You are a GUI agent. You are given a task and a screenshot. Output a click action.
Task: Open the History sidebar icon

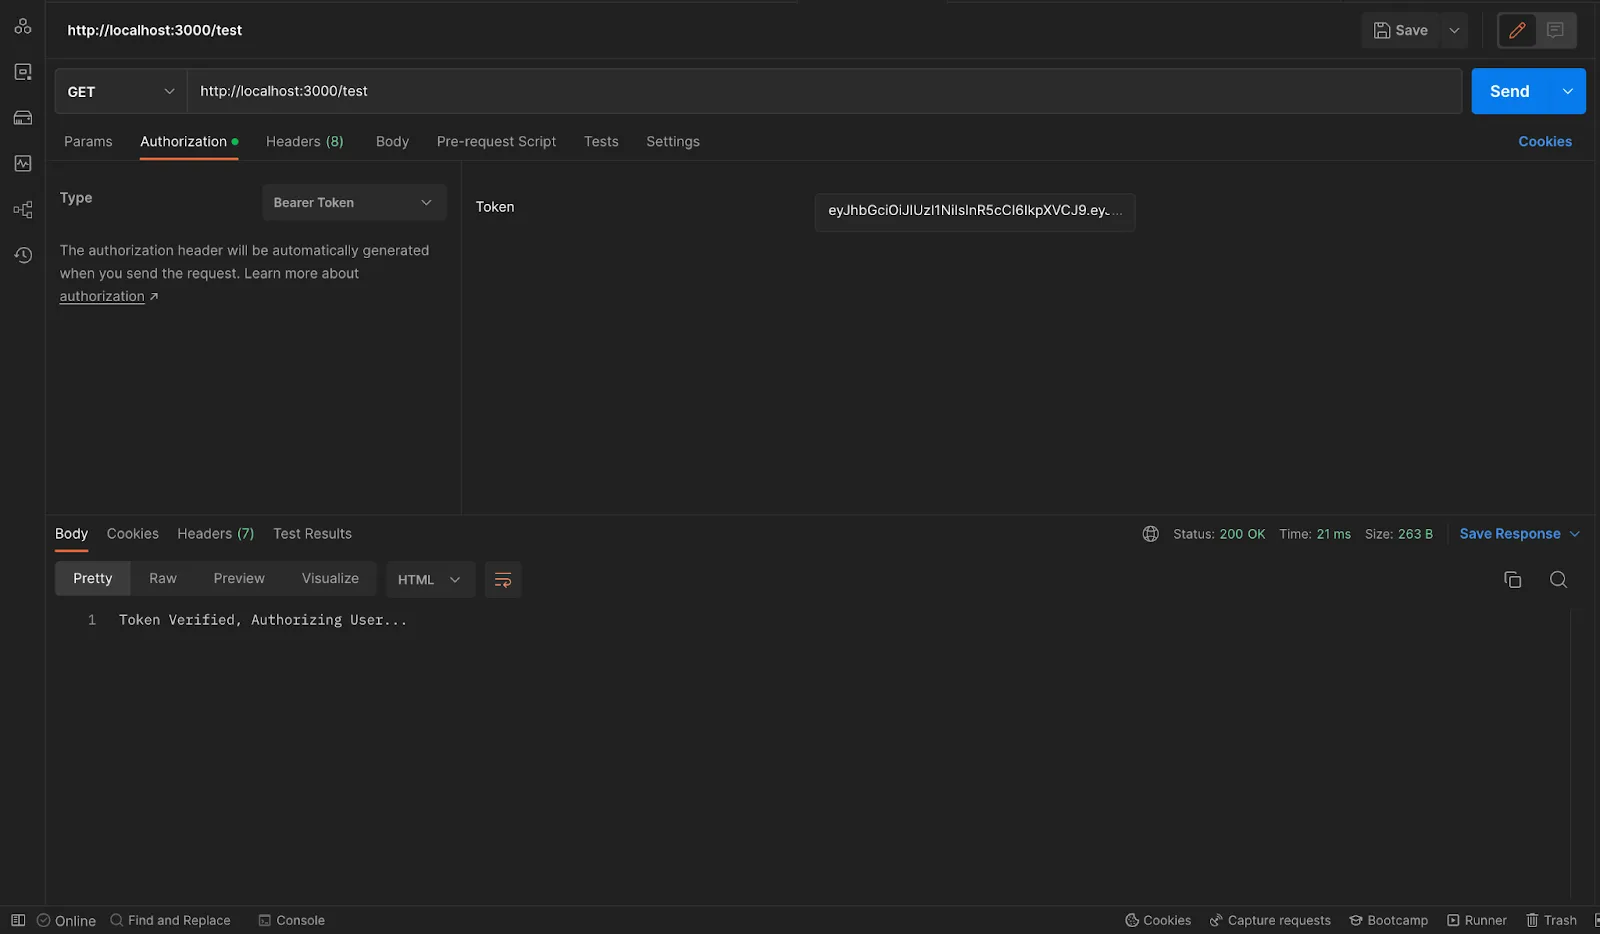coord(23,255)
